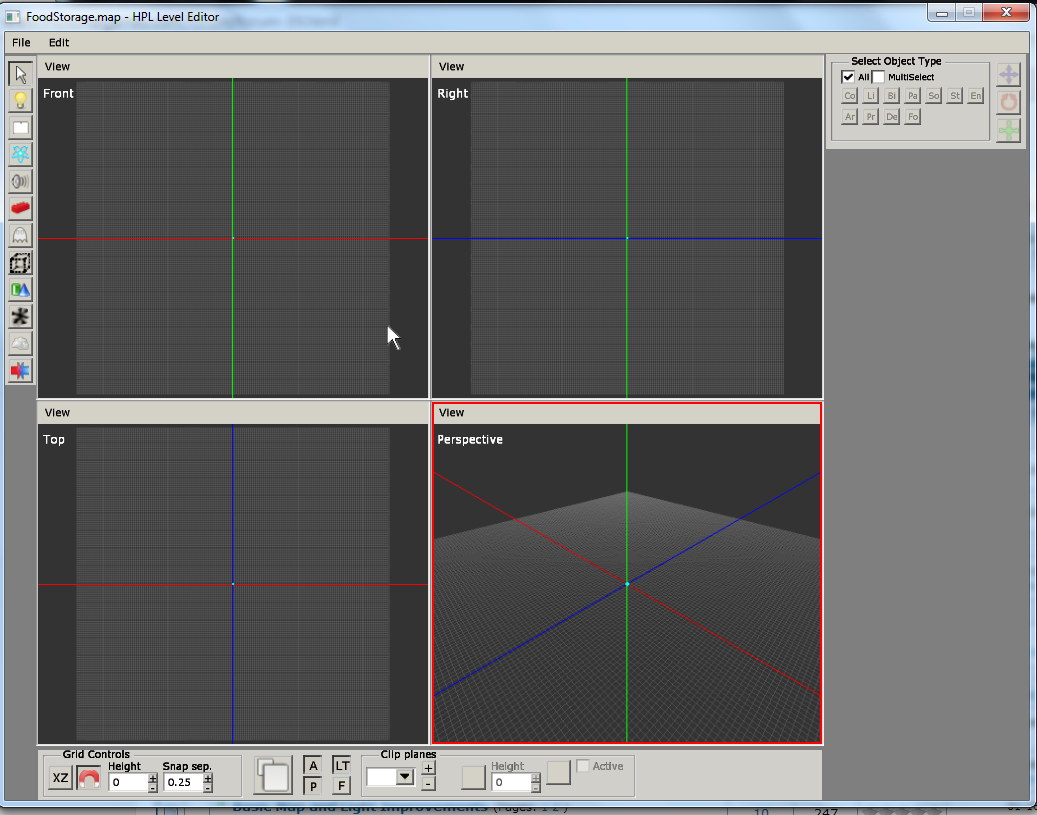Activate the Billboard tool icon
Screen dimensions: 1037x815
(20, 128)
